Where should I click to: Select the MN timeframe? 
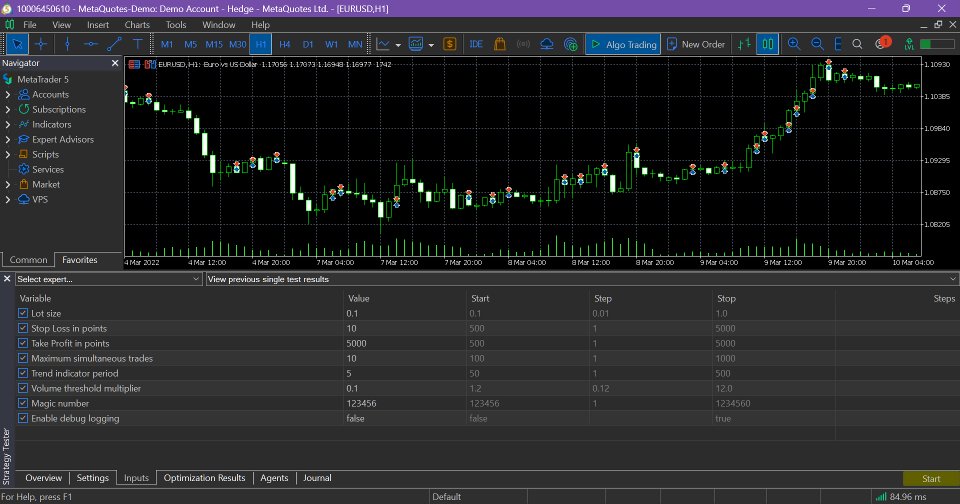355,44
